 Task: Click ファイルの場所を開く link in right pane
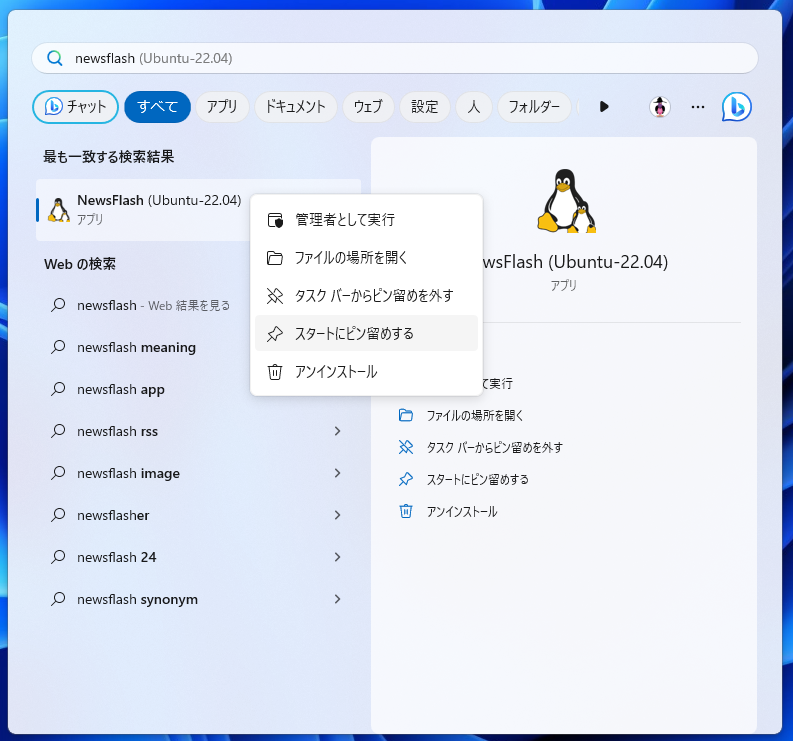[474, 415]
